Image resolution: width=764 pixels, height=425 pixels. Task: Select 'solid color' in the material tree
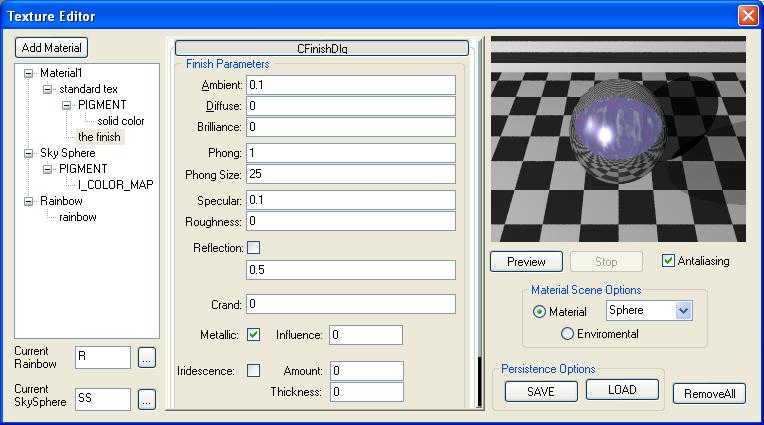tap(120, 121)
